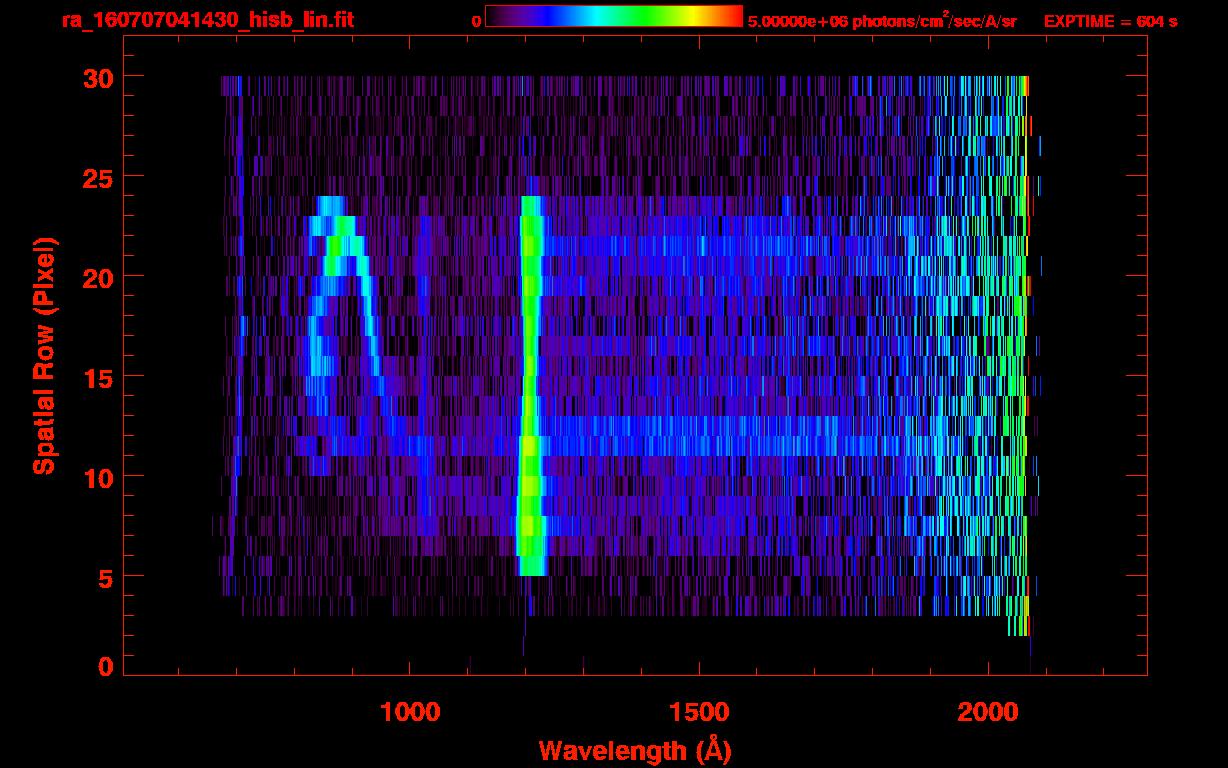Click the 20 spatial row tick label

tap(97, 277)
